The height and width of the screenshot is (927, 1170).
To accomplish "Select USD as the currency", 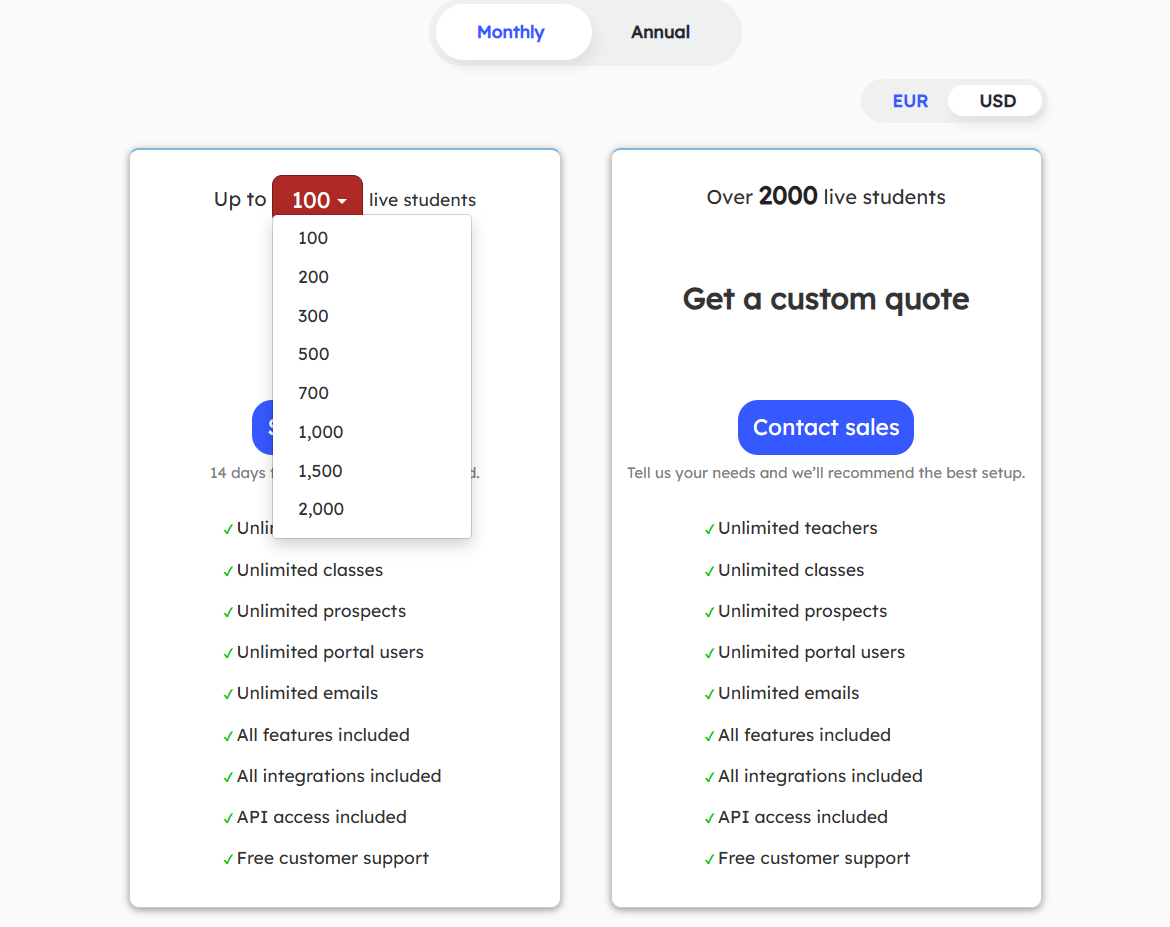I will [995, 100].
